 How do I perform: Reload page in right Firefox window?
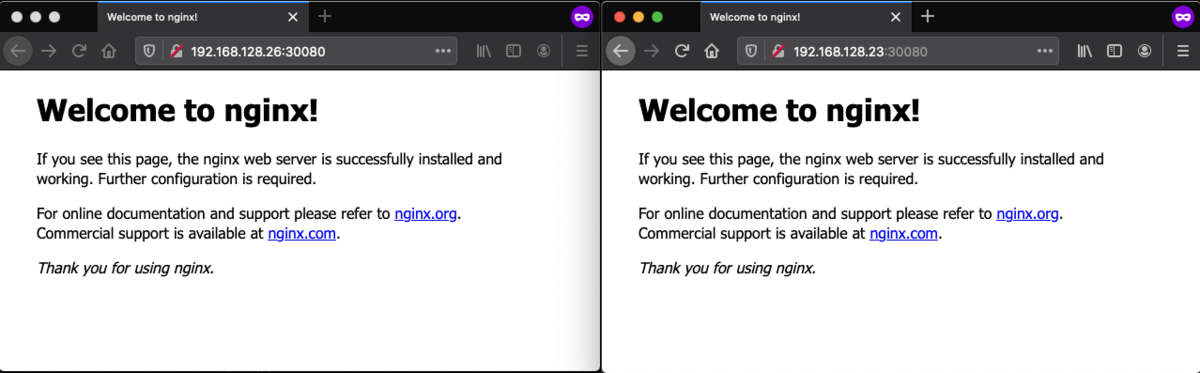681,51
